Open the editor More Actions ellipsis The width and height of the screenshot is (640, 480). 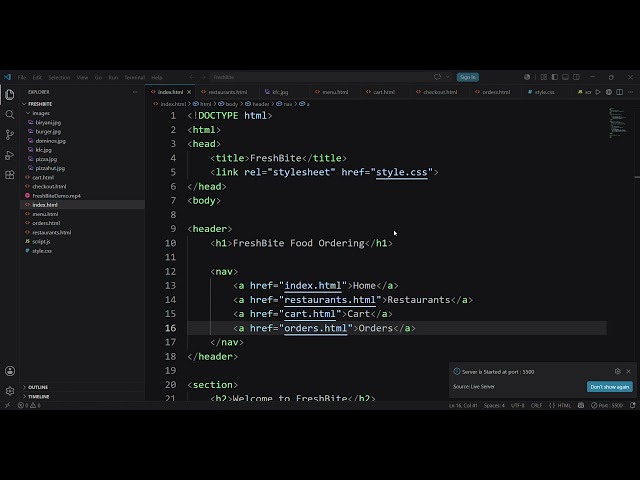[x=631, y=92]
